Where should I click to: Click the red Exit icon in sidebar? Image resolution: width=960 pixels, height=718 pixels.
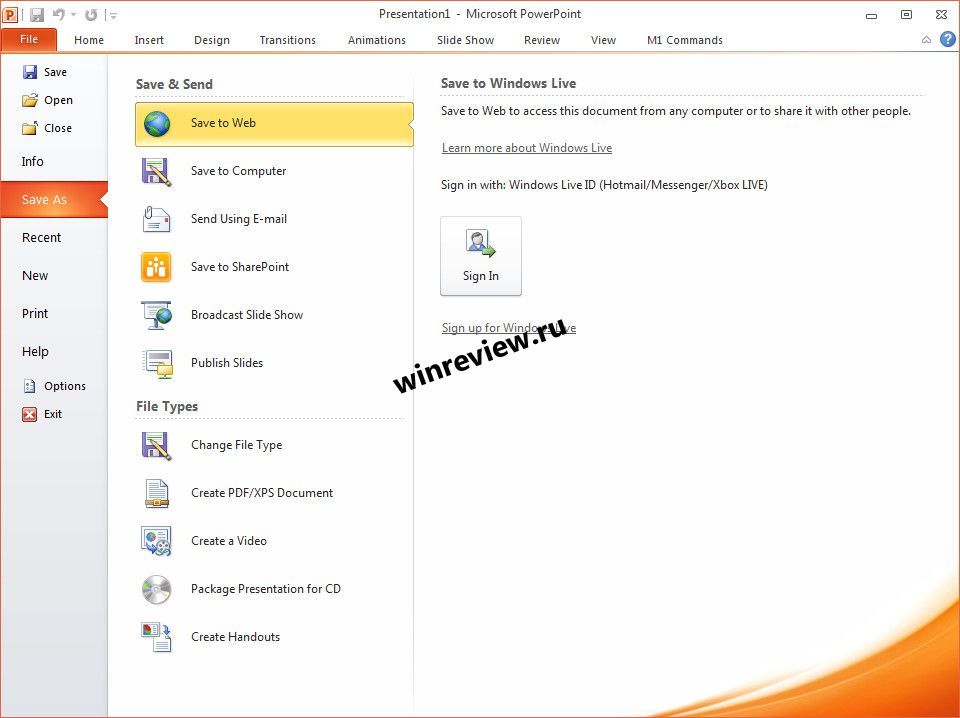coord(29,414)
